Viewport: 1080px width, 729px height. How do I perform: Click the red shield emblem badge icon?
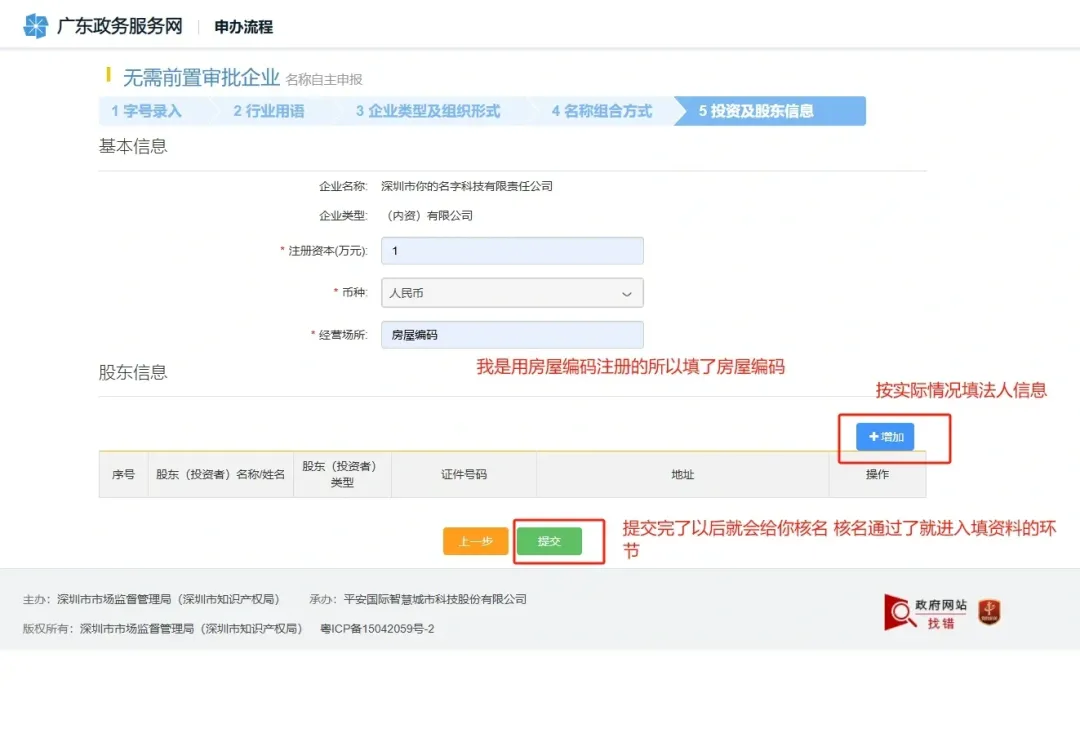click(987, 613)
